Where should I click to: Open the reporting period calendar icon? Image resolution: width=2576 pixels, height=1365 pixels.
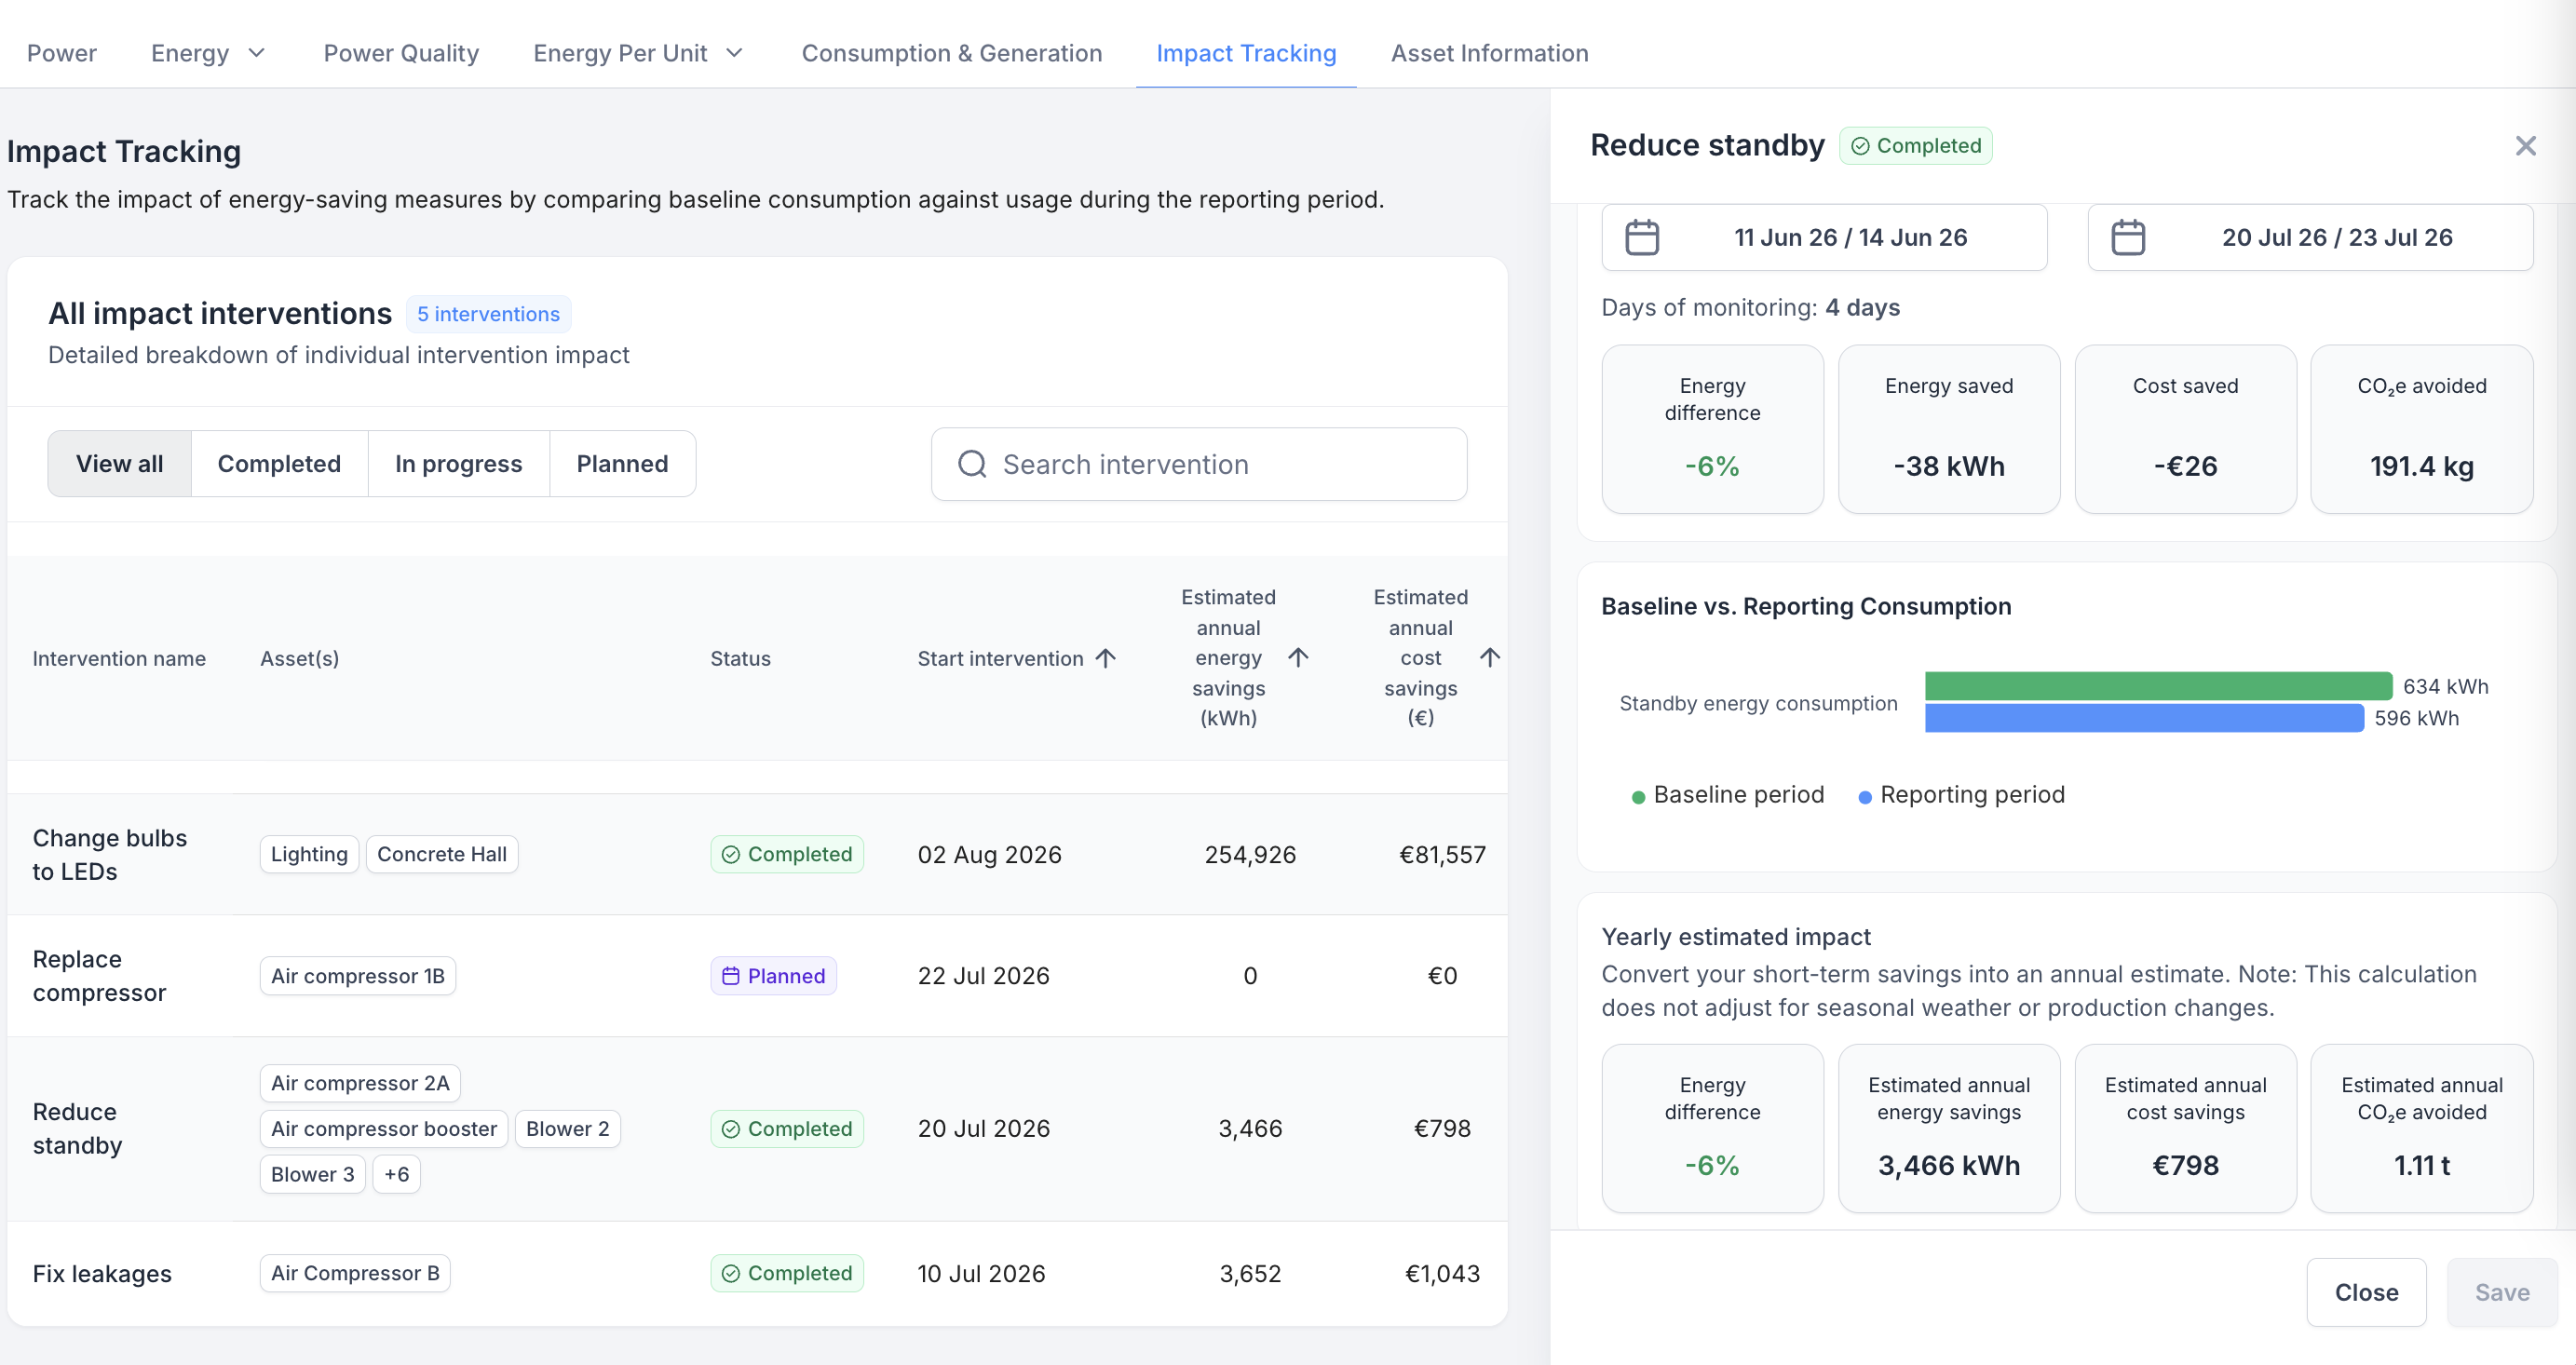tap(2127, 238)
